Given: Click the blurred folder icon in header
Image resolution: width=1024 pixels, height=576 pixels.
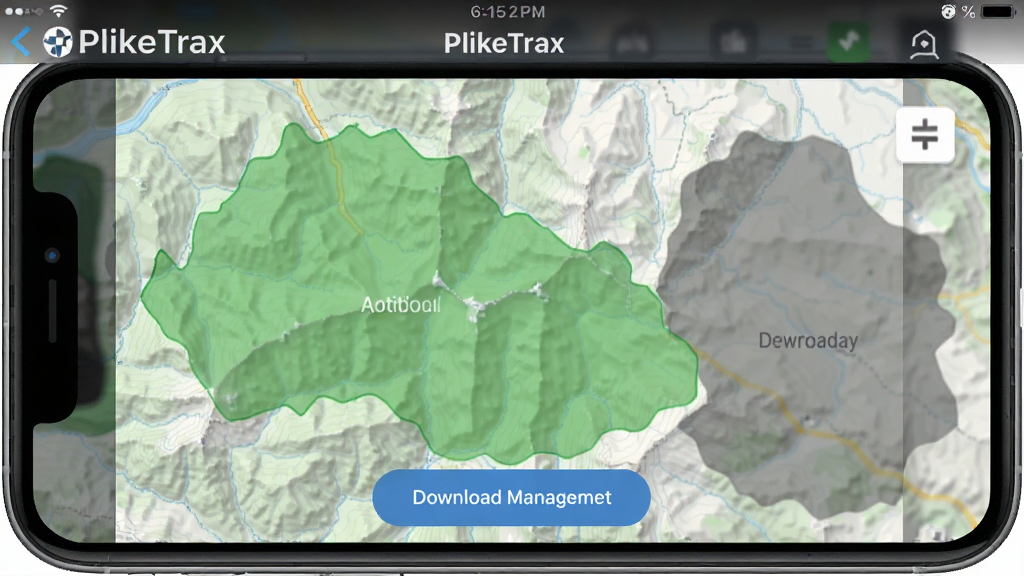Looking at the screenshot, I should pos(733,43).
